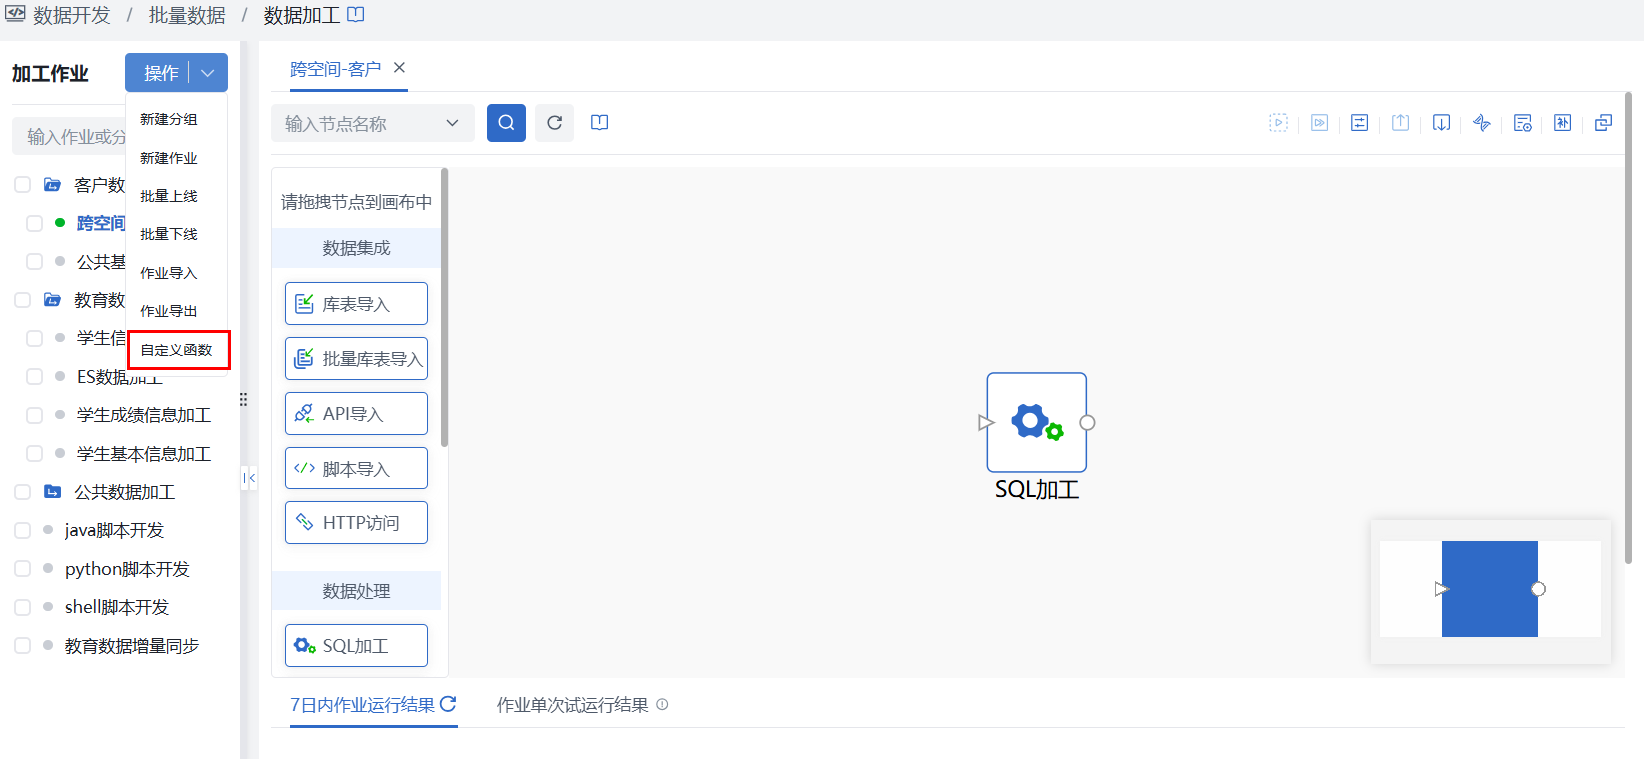Viewport: 1644px width, 759px height.
Task: Switch to the 作业单次试运行结果 tab
Action: point(572,705)
